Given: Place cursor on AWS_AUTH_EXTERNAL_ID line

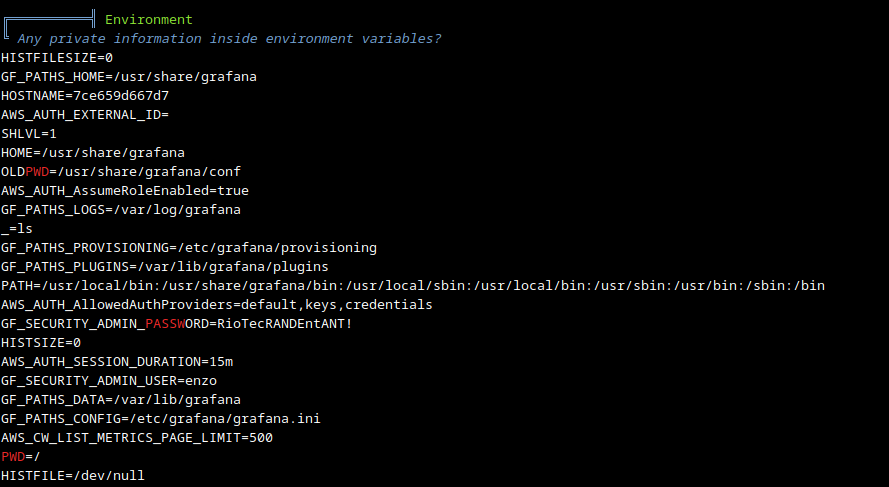Looking at the screenshot, I should point(85,114).
